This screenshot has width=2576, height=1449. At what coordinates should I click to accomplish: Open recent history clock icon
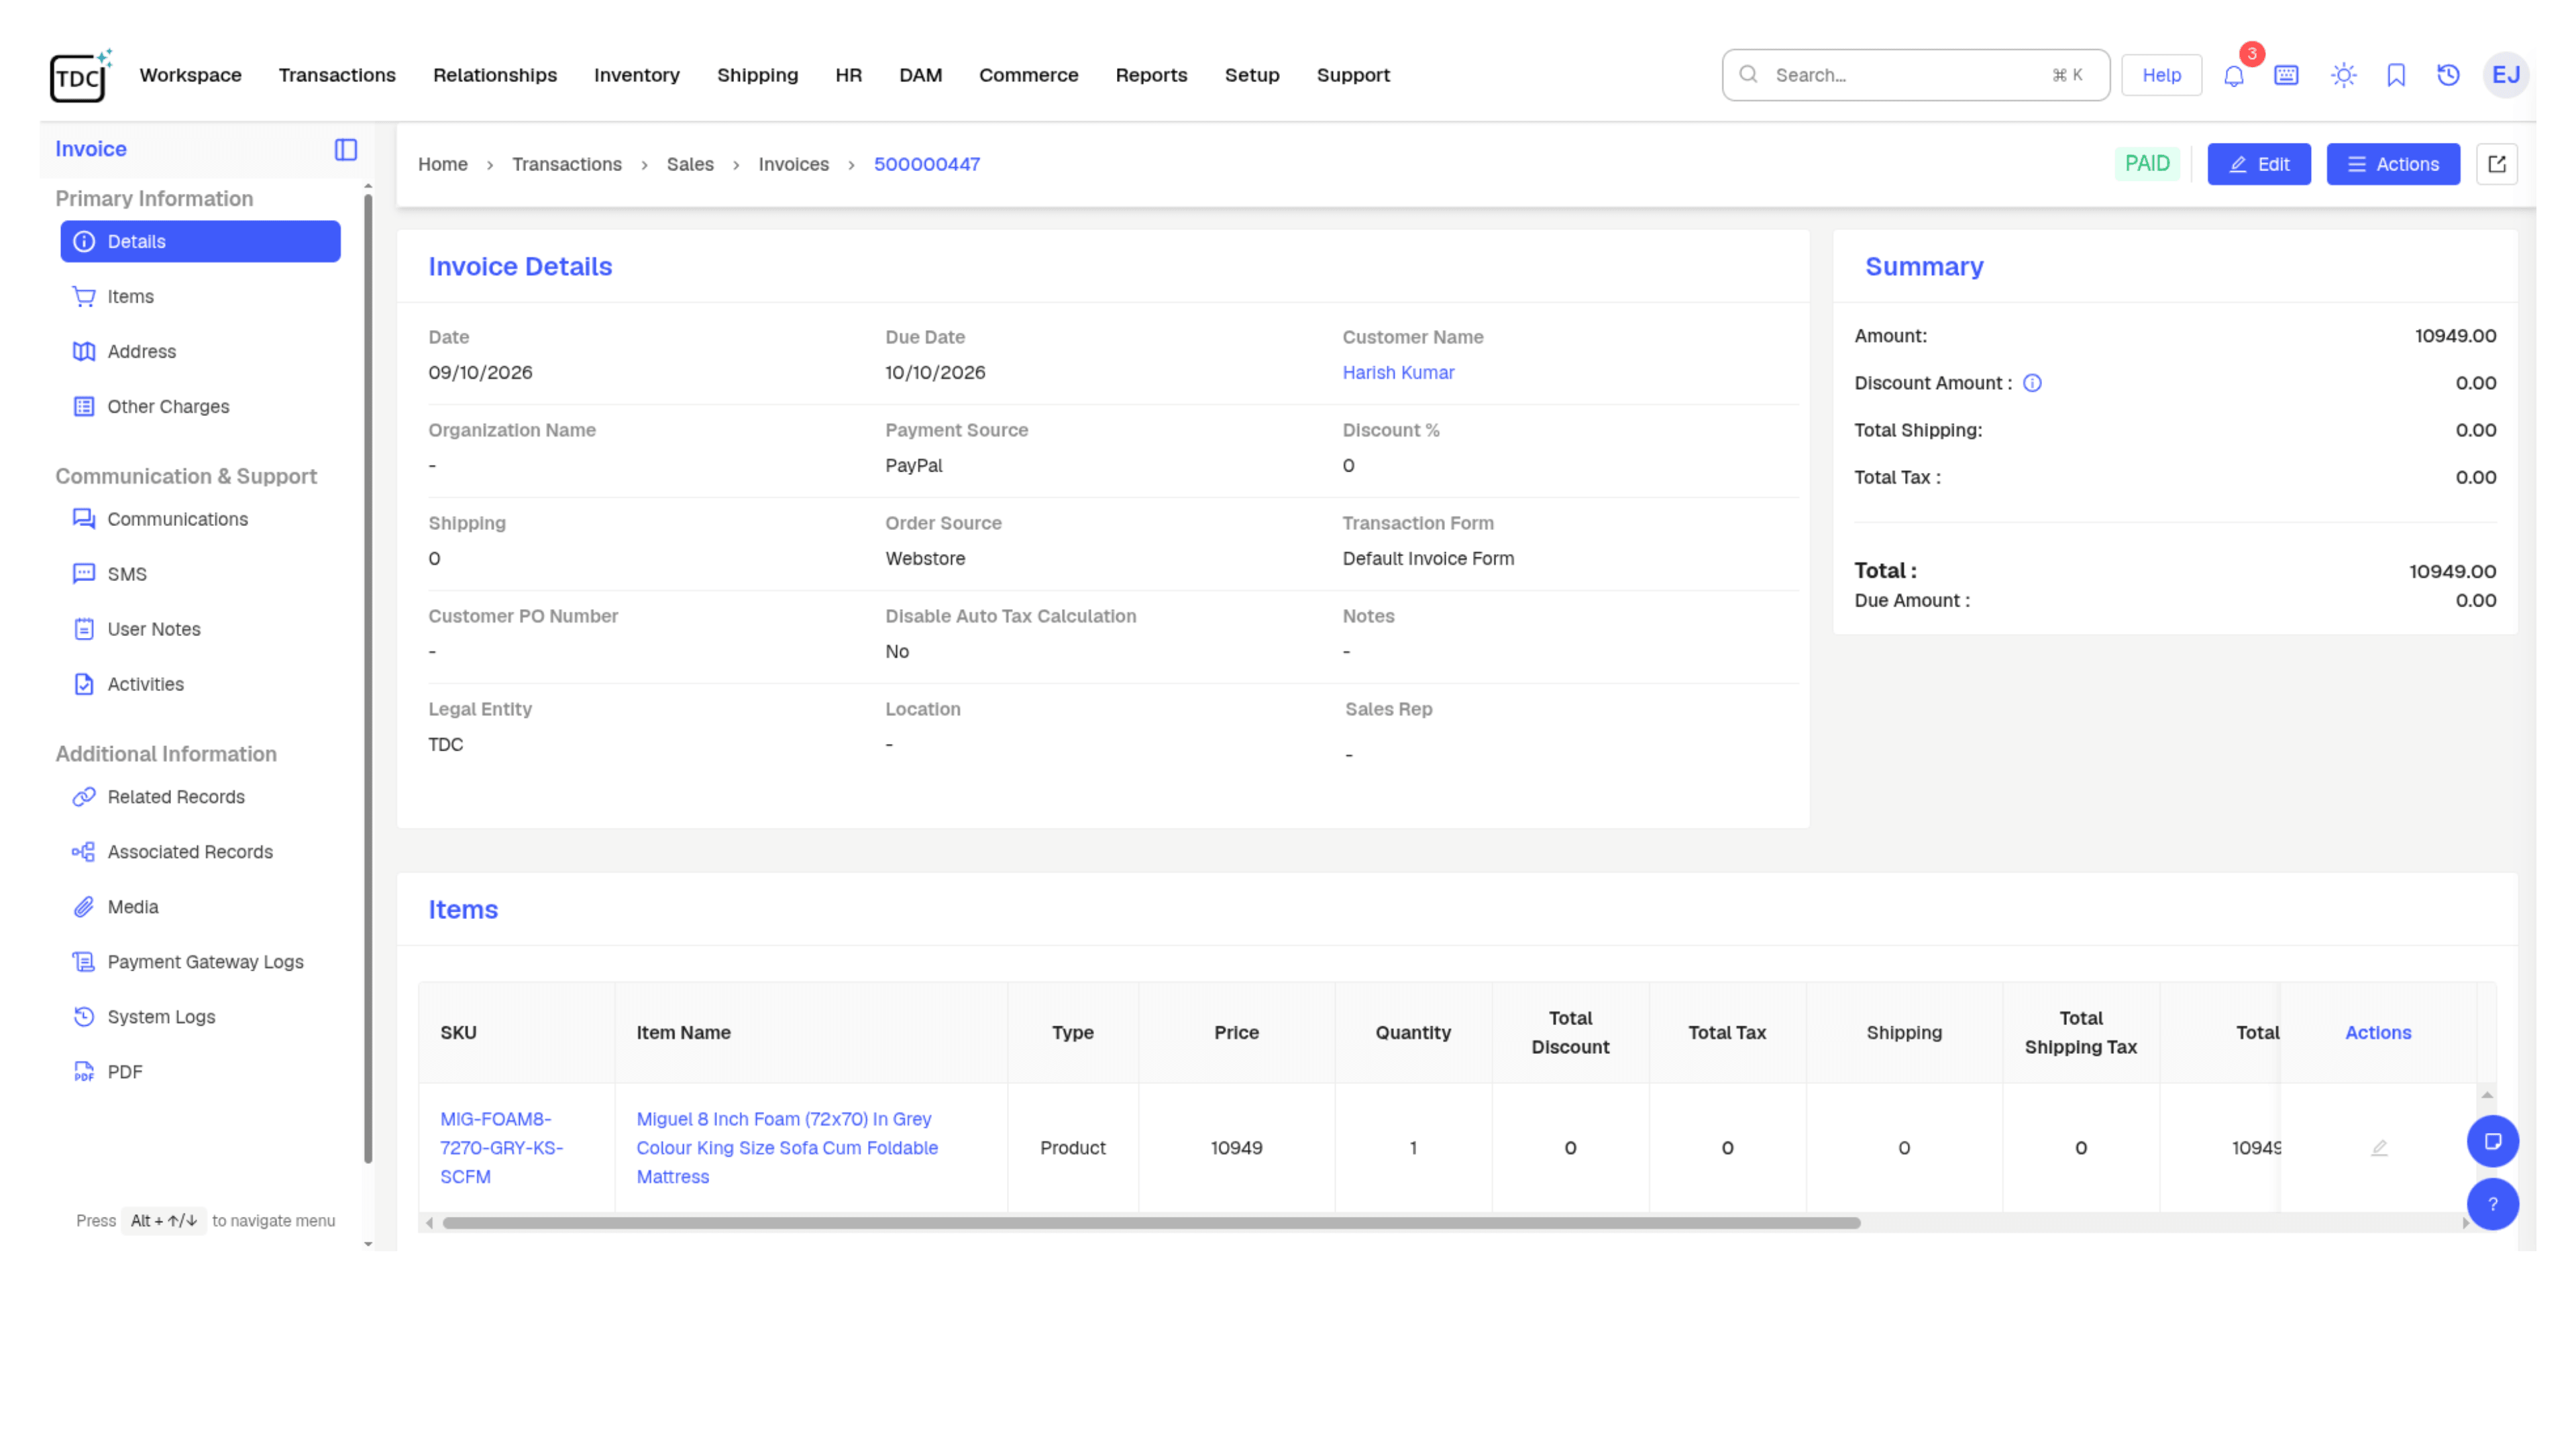(x=2448, y=75)
